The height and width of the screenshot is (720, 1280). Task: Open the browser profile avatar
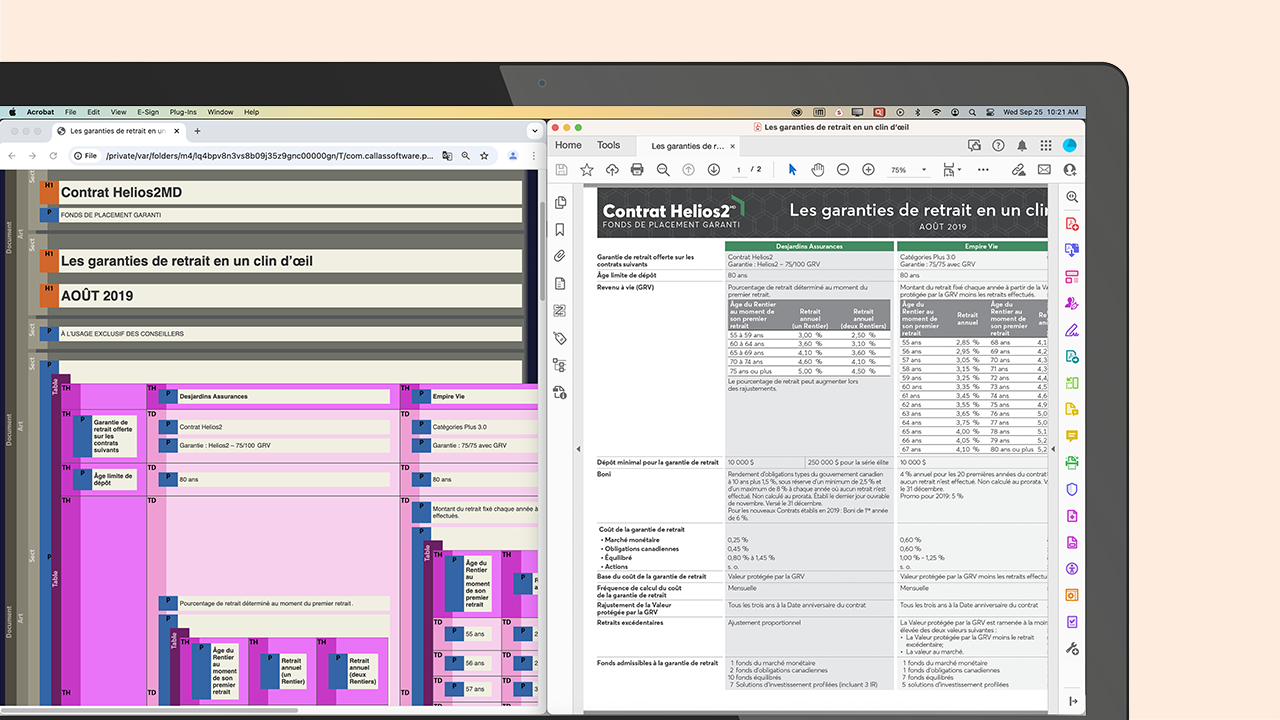pyautogui.click(x=513, y=156)
